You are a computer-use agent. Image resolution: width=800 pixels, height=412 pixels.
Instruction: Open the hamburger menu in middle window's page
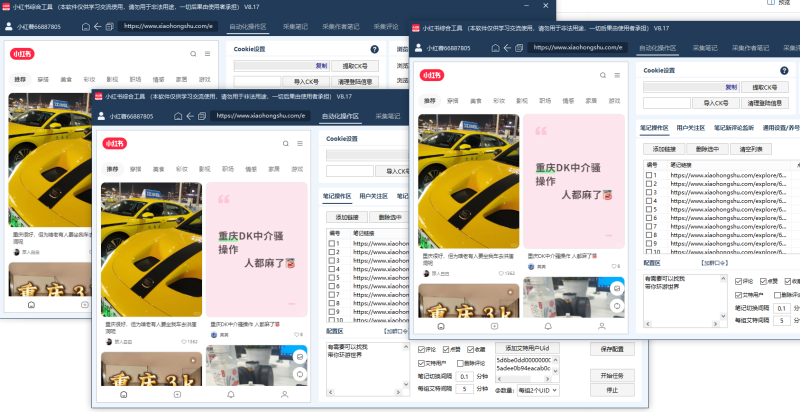300,144
